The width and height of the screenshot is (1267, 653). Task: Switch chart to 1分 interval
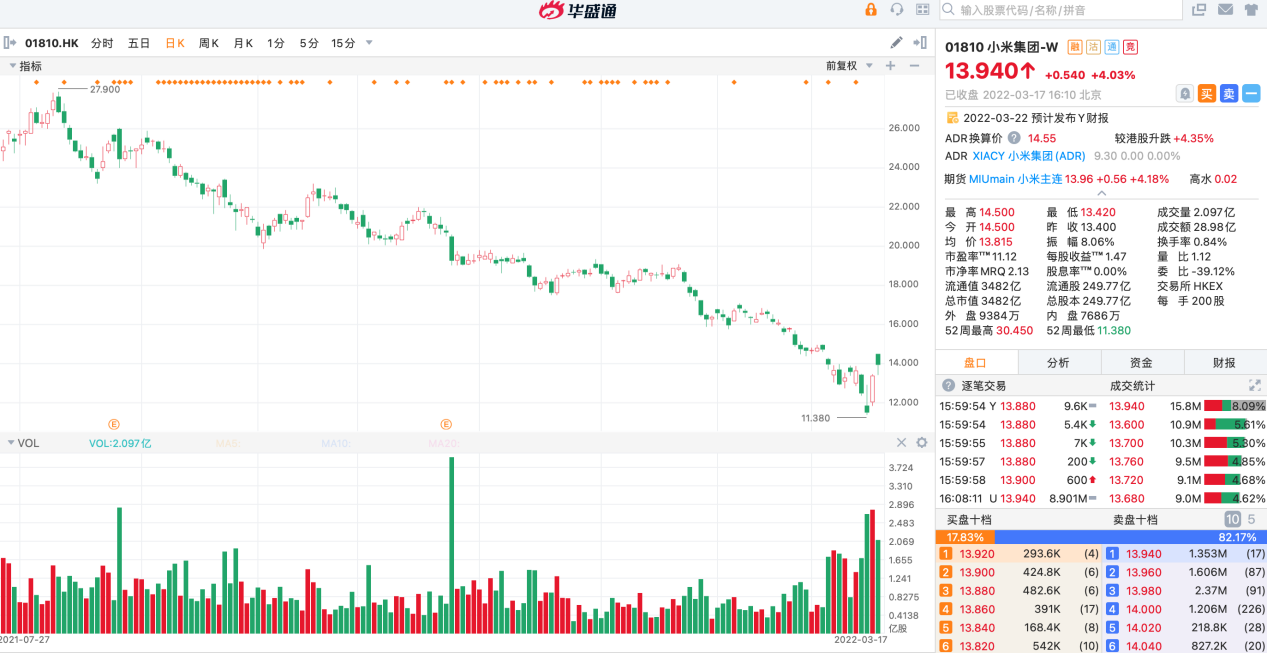[276, 43]
